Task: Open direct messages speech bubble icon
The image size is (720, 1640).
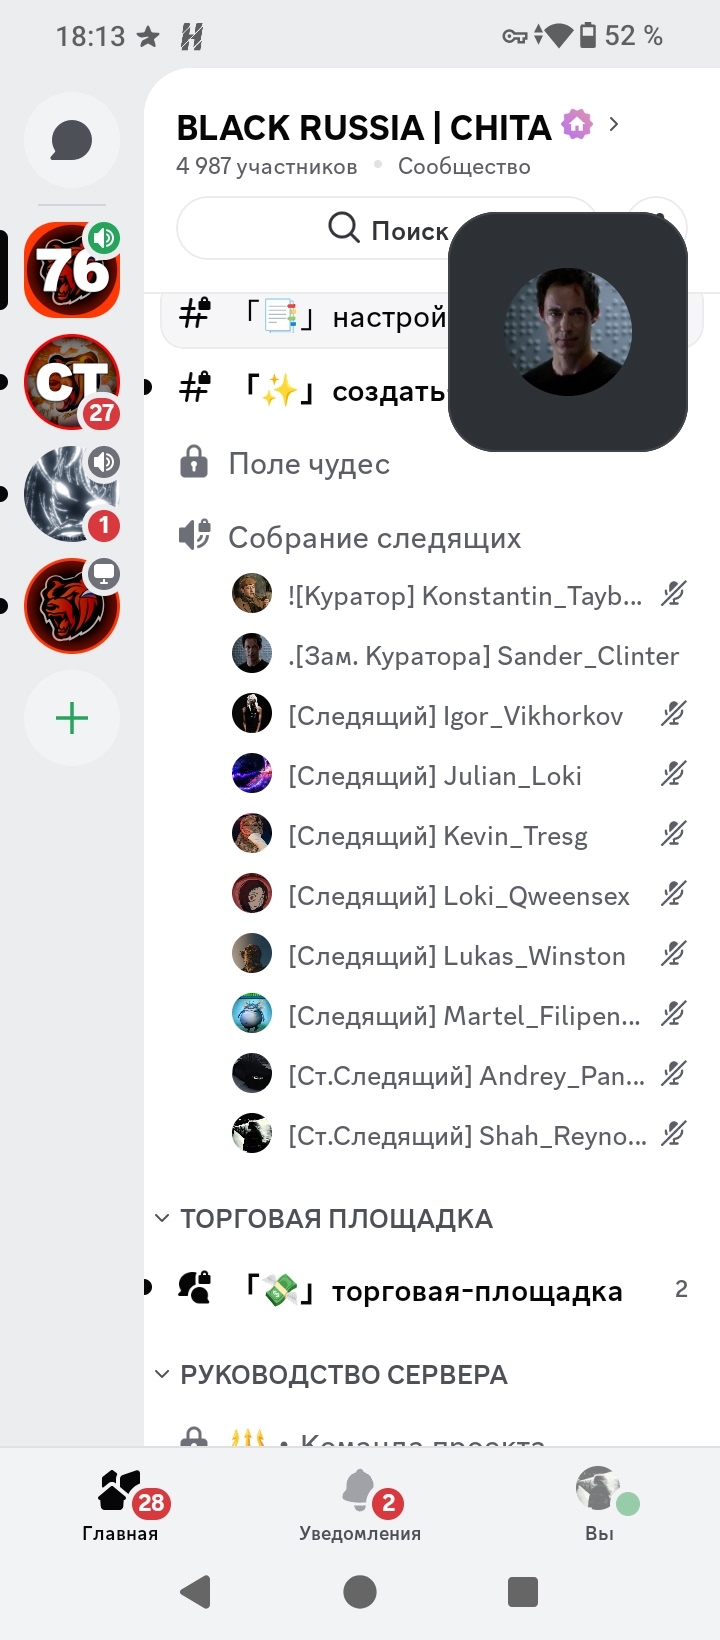Action: click(72, 140)
